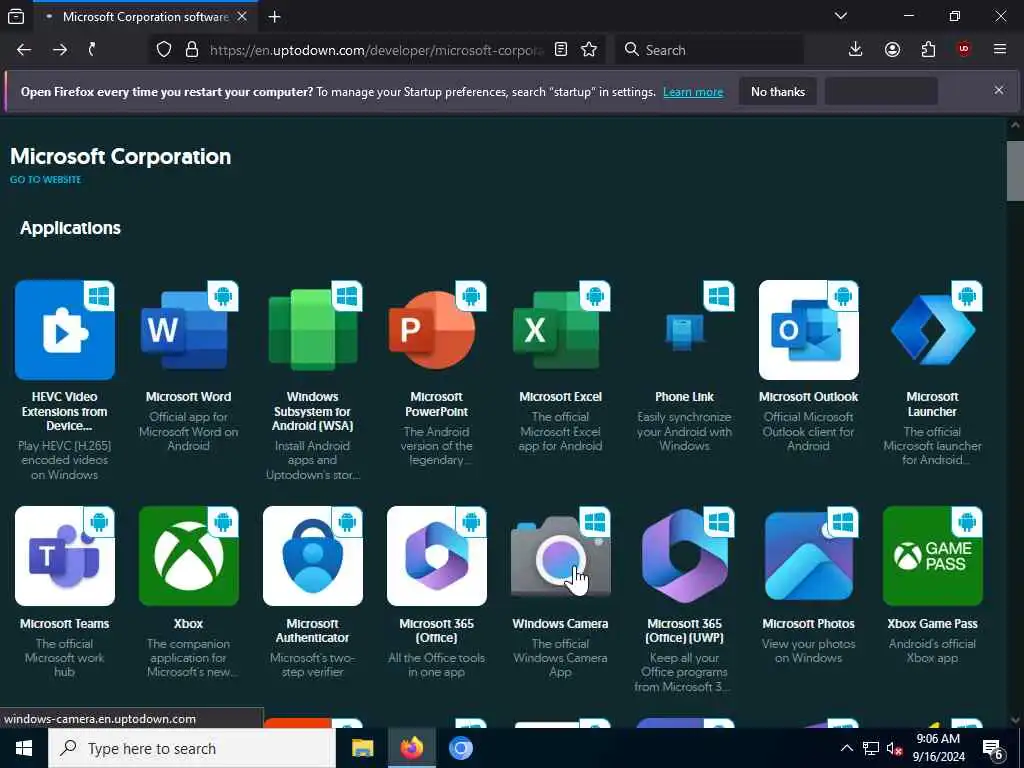Click the Xbox Game Pass title text
Screen dimensions: 1024x768
click(932, 624)
